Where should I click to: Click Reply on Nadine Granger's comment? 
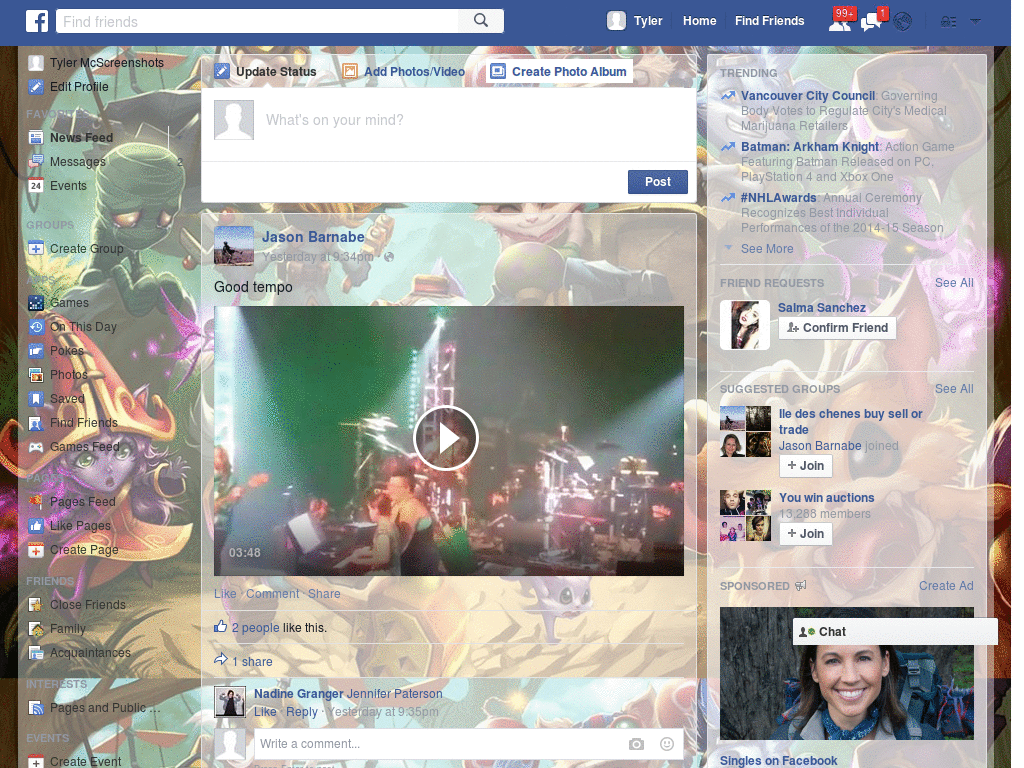302,712
